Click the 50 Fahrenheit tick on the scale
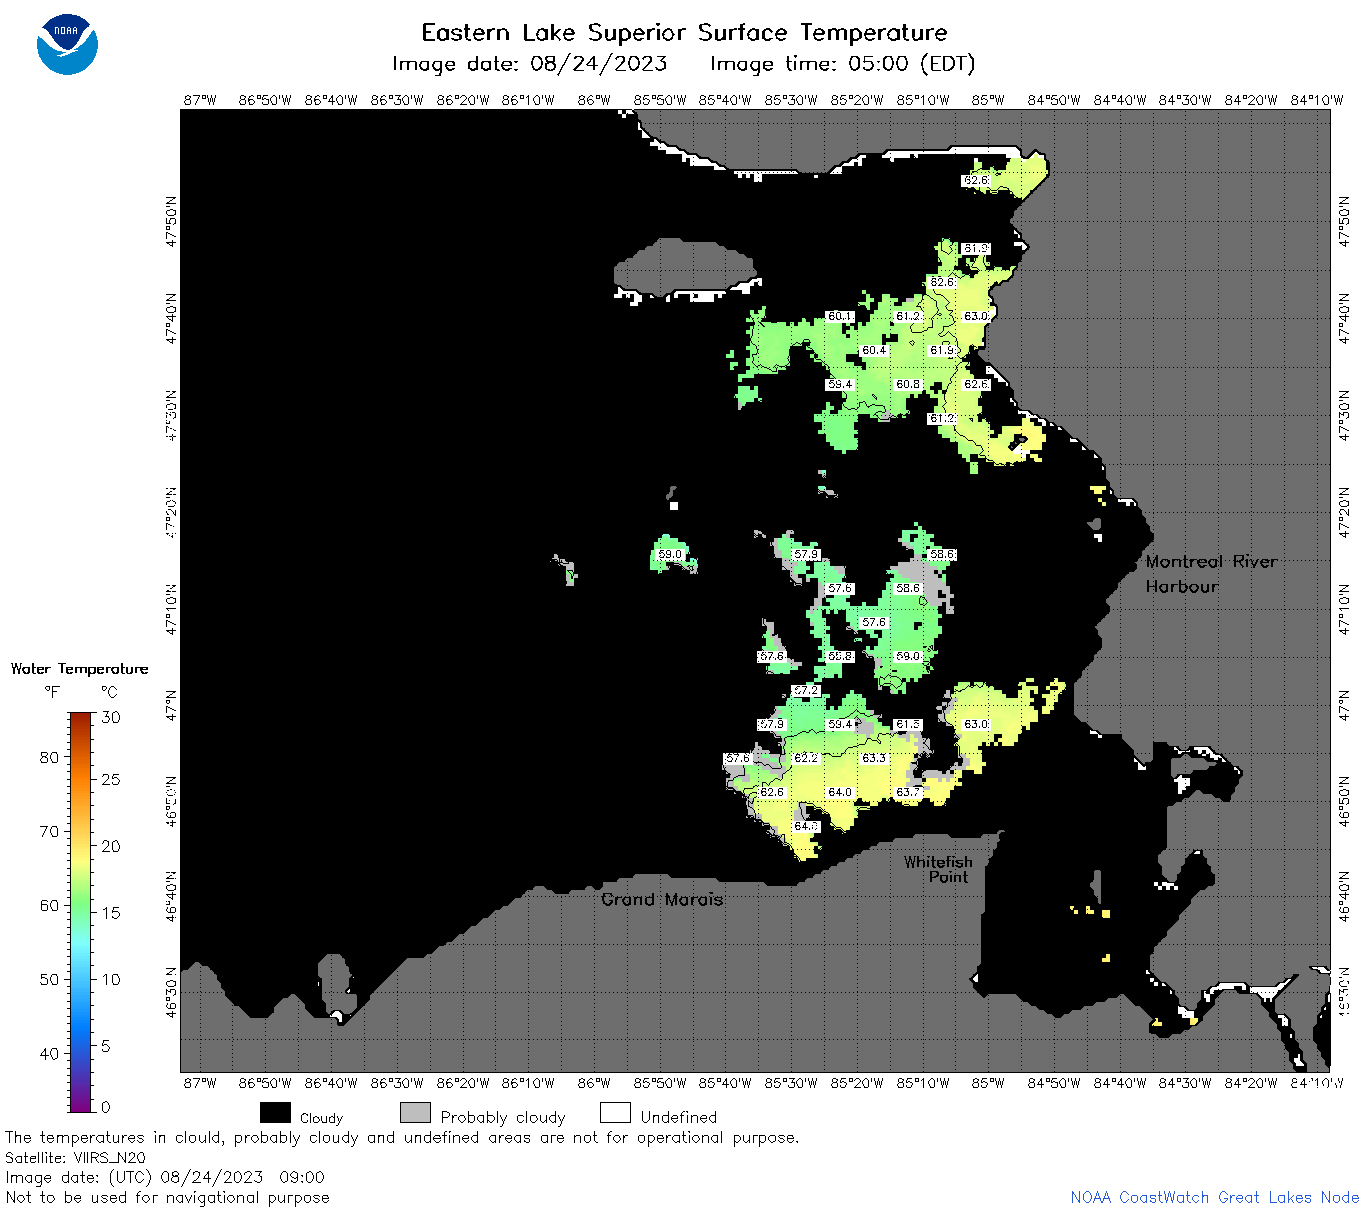Screen dimensions: 1370x1213 49,979
